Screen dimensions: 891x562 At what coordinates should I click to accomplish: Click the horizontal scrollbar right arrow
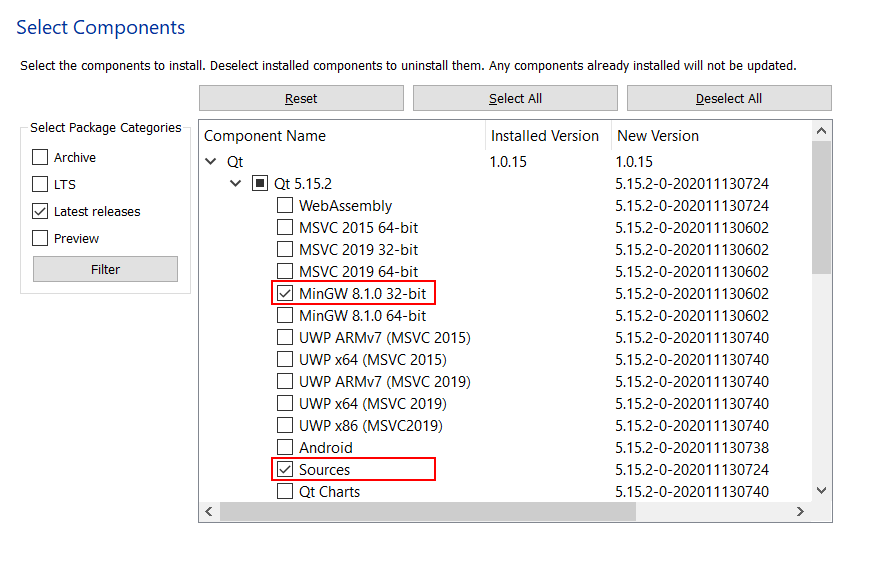click(800, 511)
